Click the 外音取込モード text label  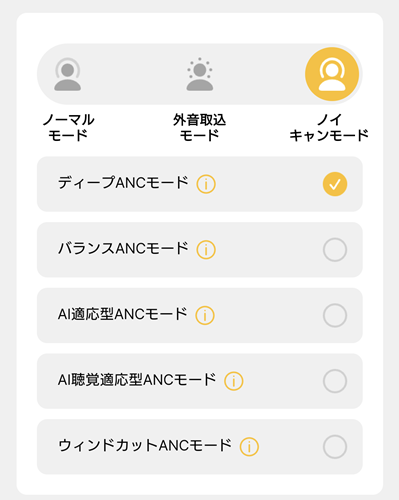[199, 128]
